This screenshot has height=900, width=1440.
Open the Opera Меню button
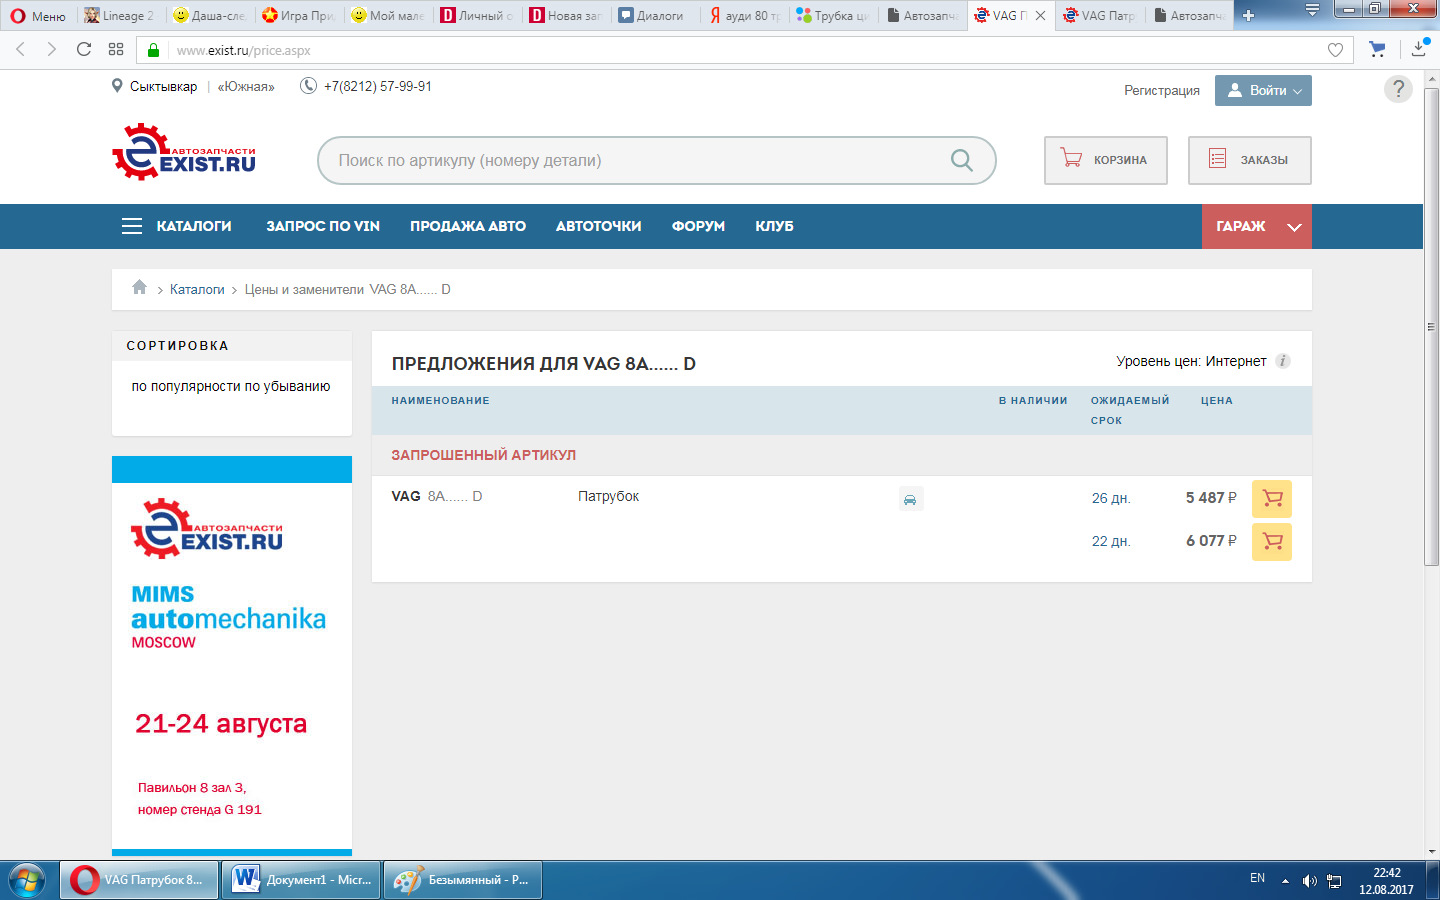point(38,16)
